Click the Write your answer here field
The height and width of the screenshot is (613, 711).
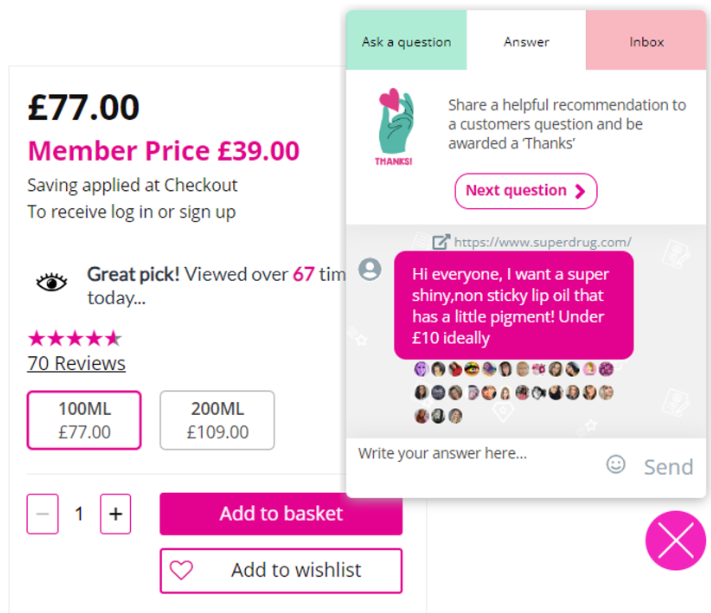(x=470, y=454)
